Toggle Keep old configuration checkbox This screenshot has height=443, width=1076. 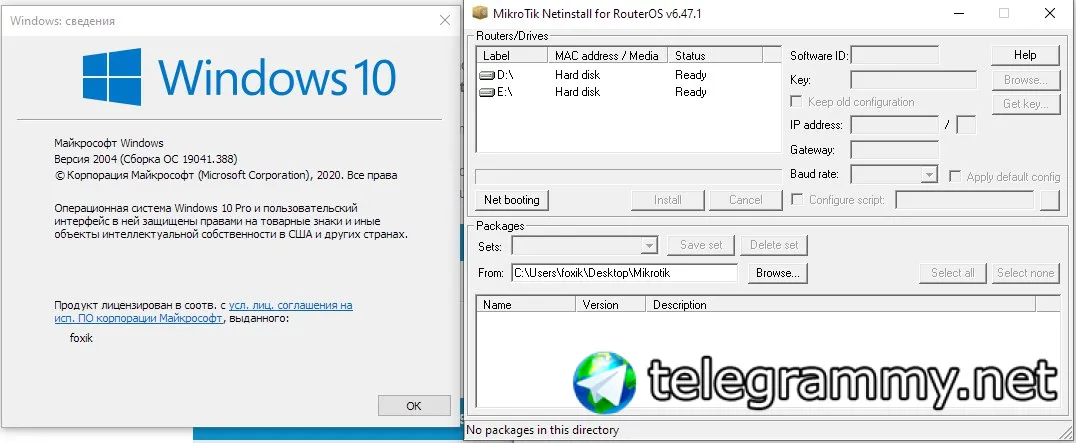tap(797, 101)
